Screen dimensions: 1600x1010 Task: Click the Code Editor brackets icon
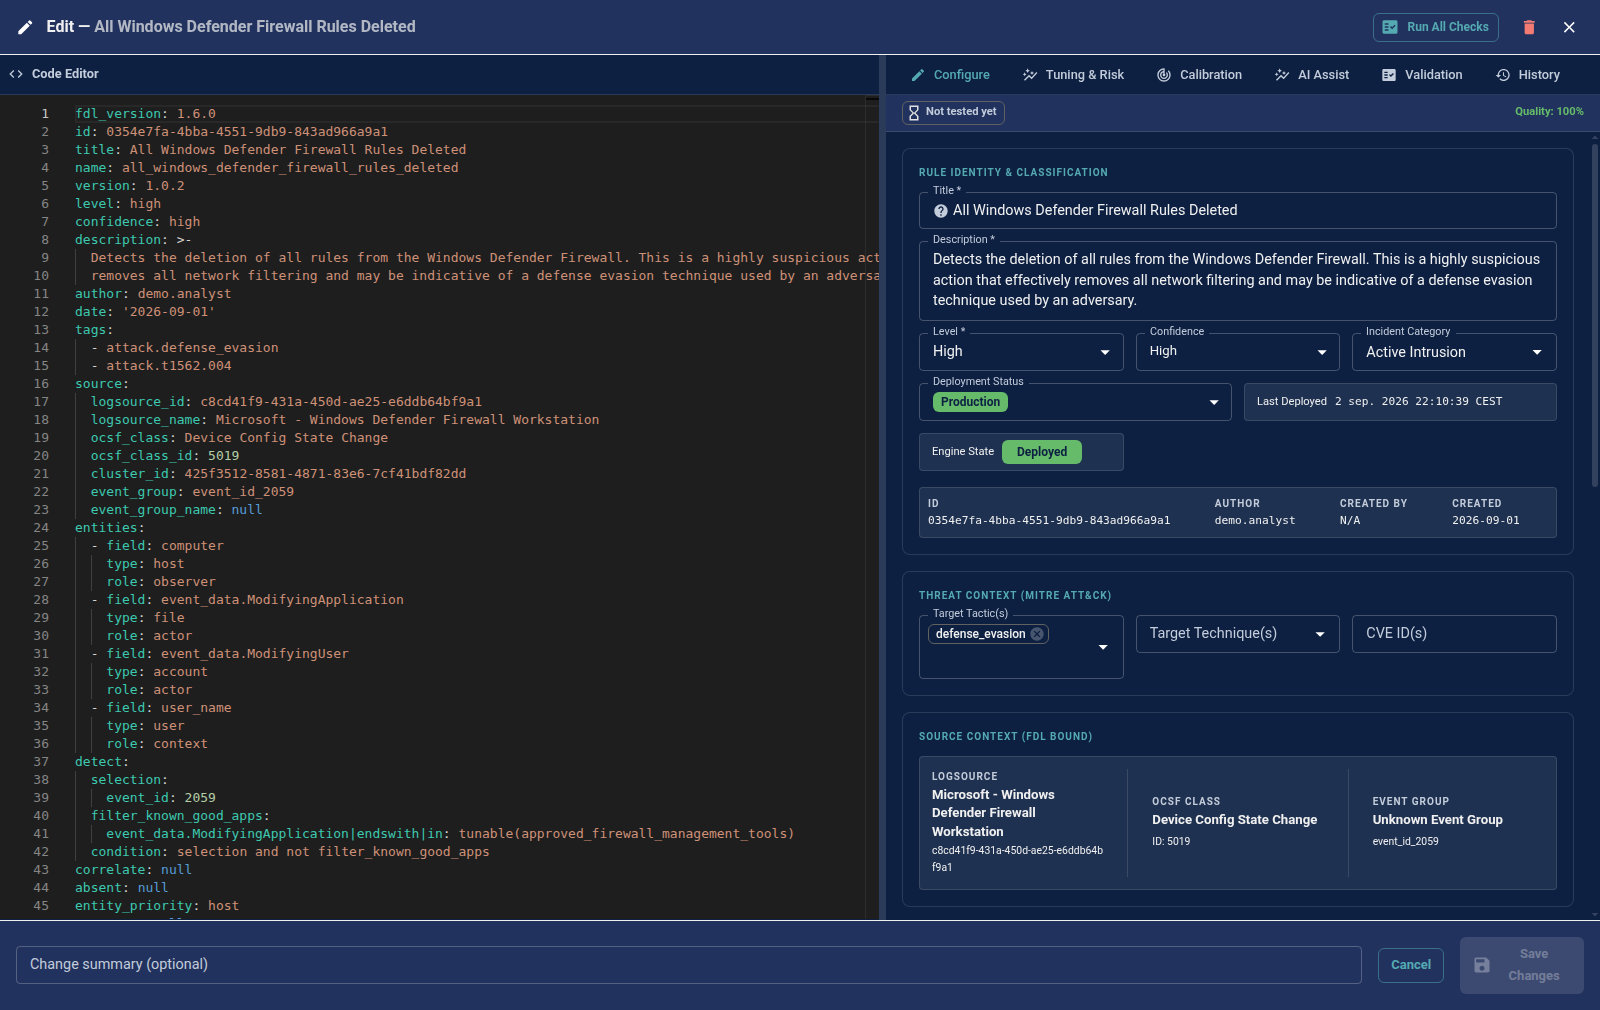[x=16, y=74]
